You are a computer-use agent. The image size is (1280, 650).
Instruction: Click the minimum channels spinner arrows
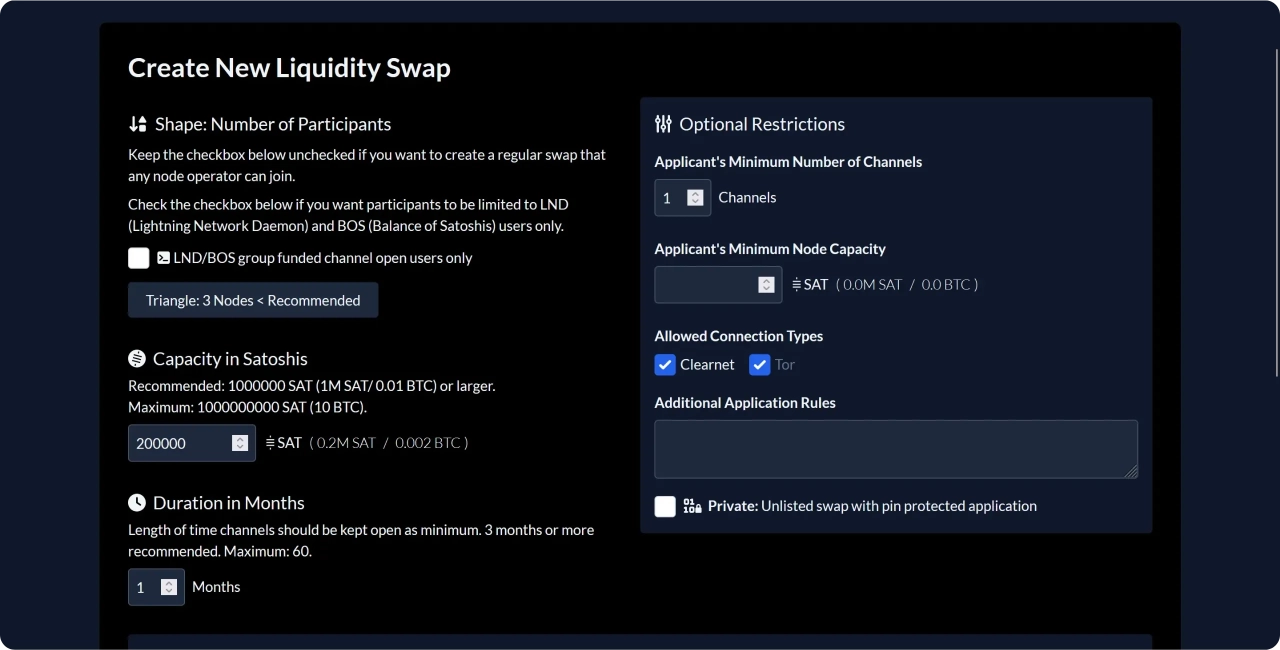(x=695, y=198)
